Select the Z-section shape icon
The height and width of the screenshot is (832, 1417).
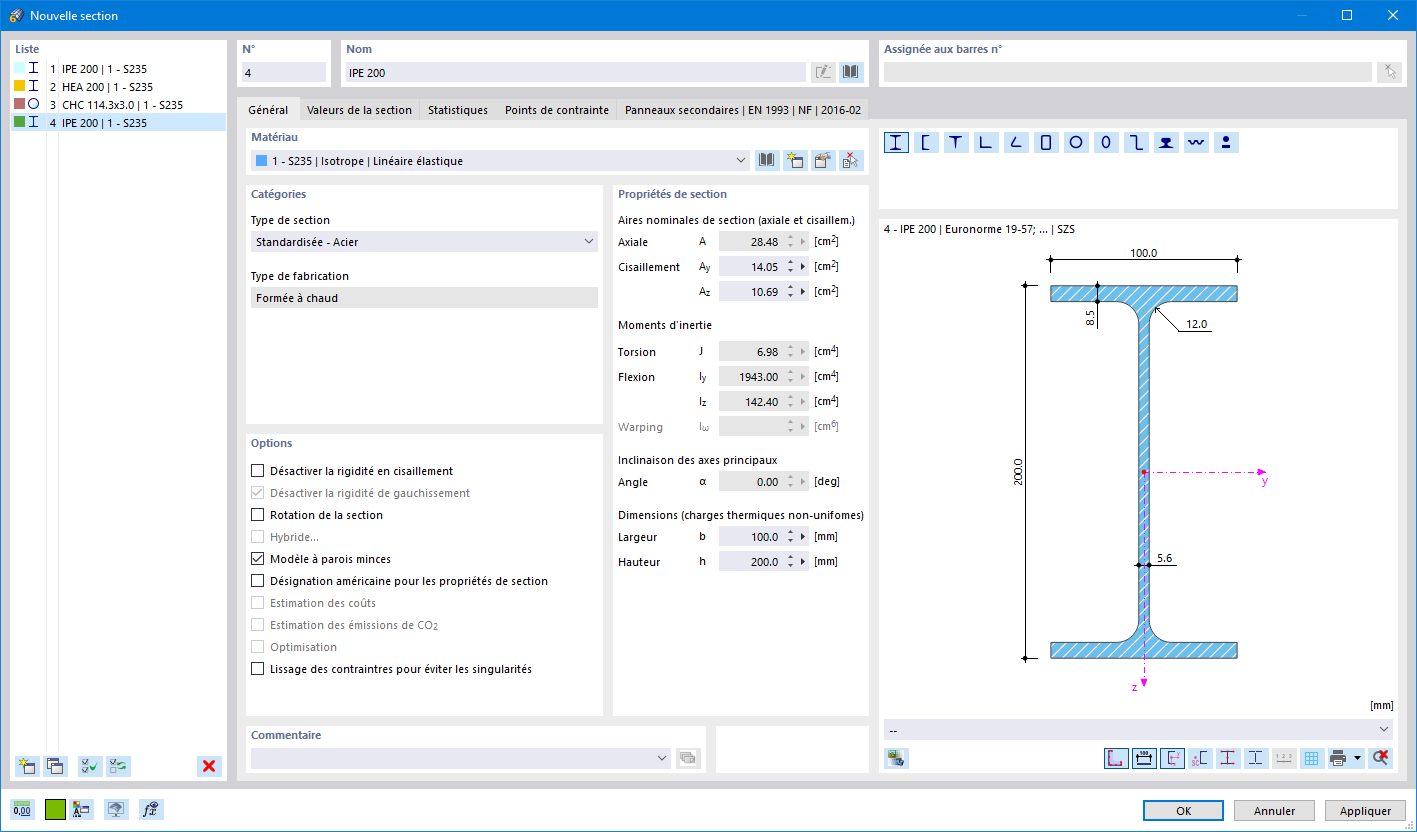1136,143
